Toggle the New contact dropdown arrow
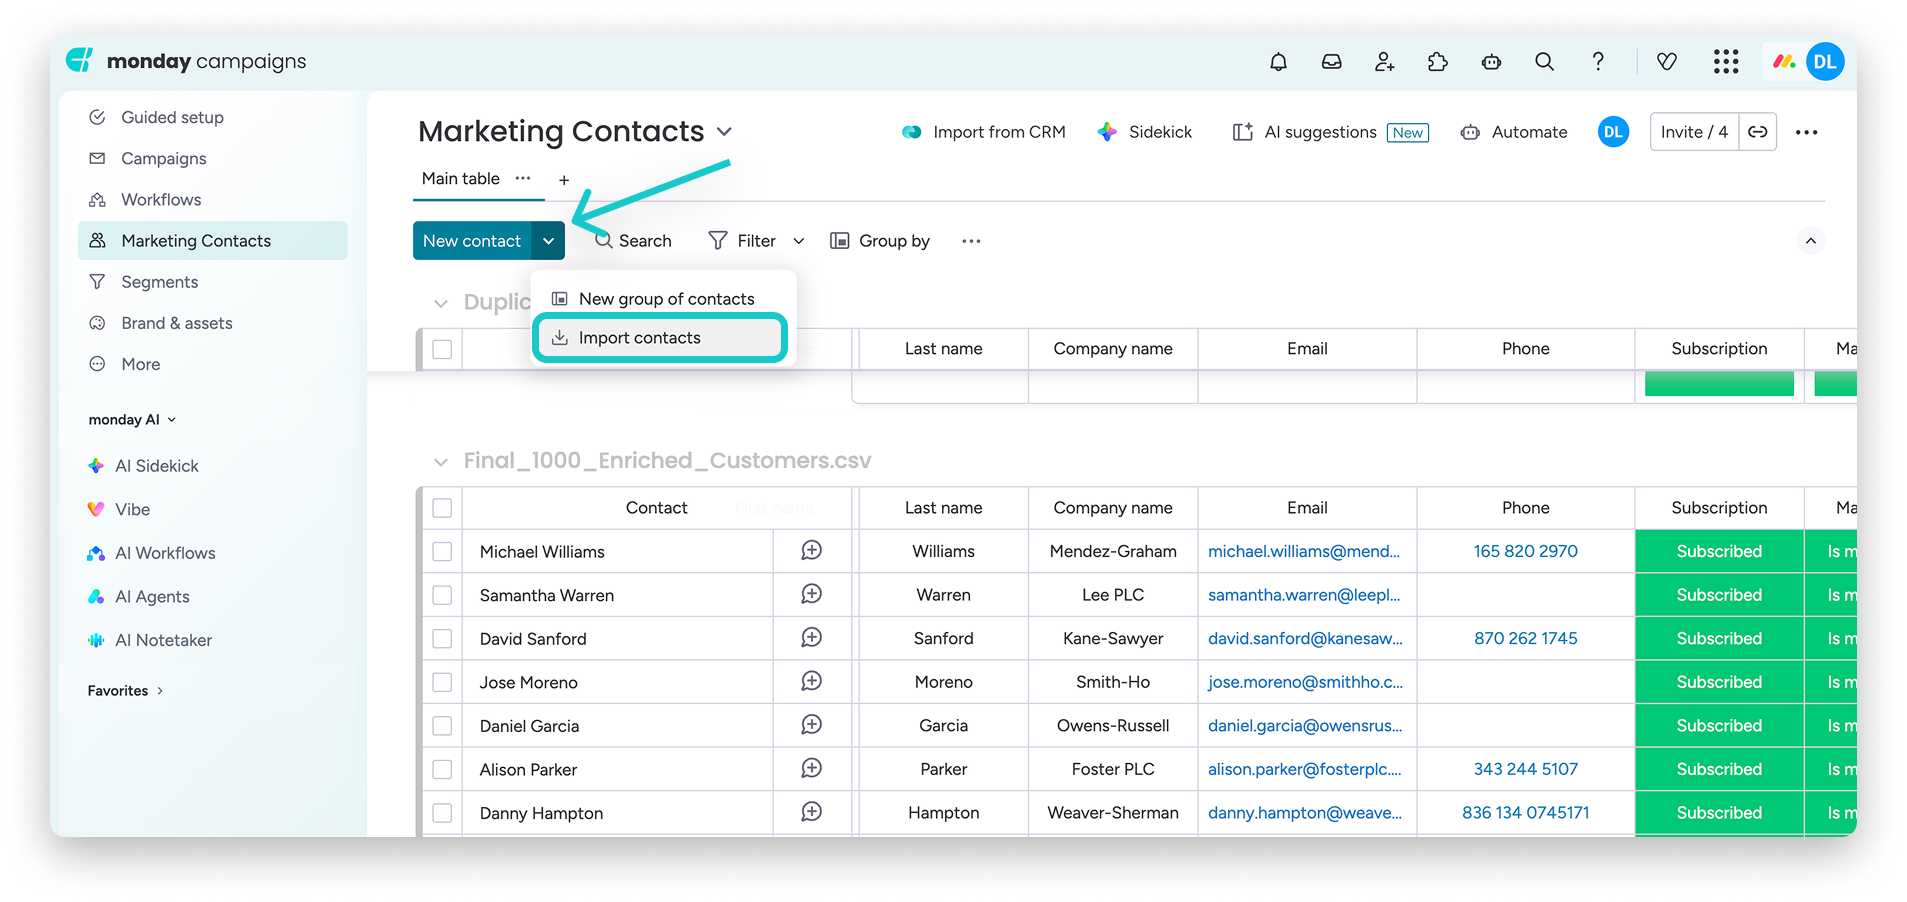1907x902 pixels. pos(548,241)
